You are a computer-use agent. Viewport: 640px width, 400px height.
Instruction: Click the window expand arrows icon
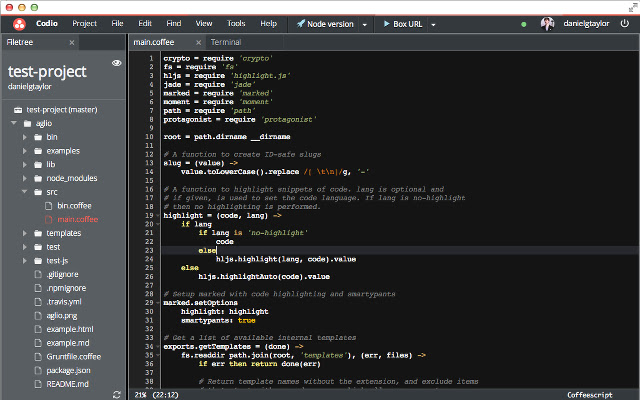(x=633, y=7)
